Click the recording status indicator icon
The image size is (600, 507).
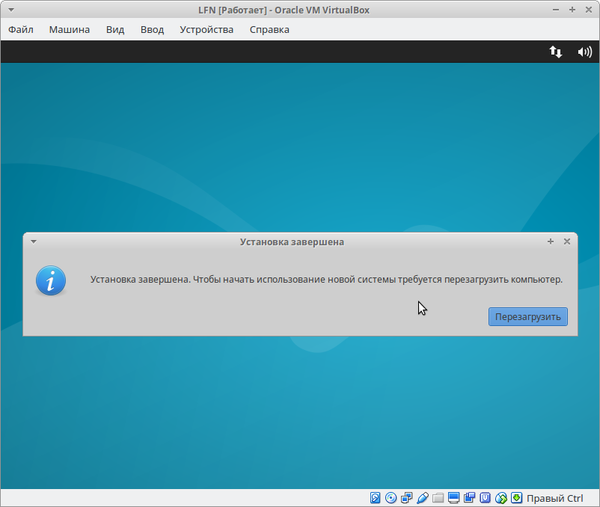coord(470,498)
